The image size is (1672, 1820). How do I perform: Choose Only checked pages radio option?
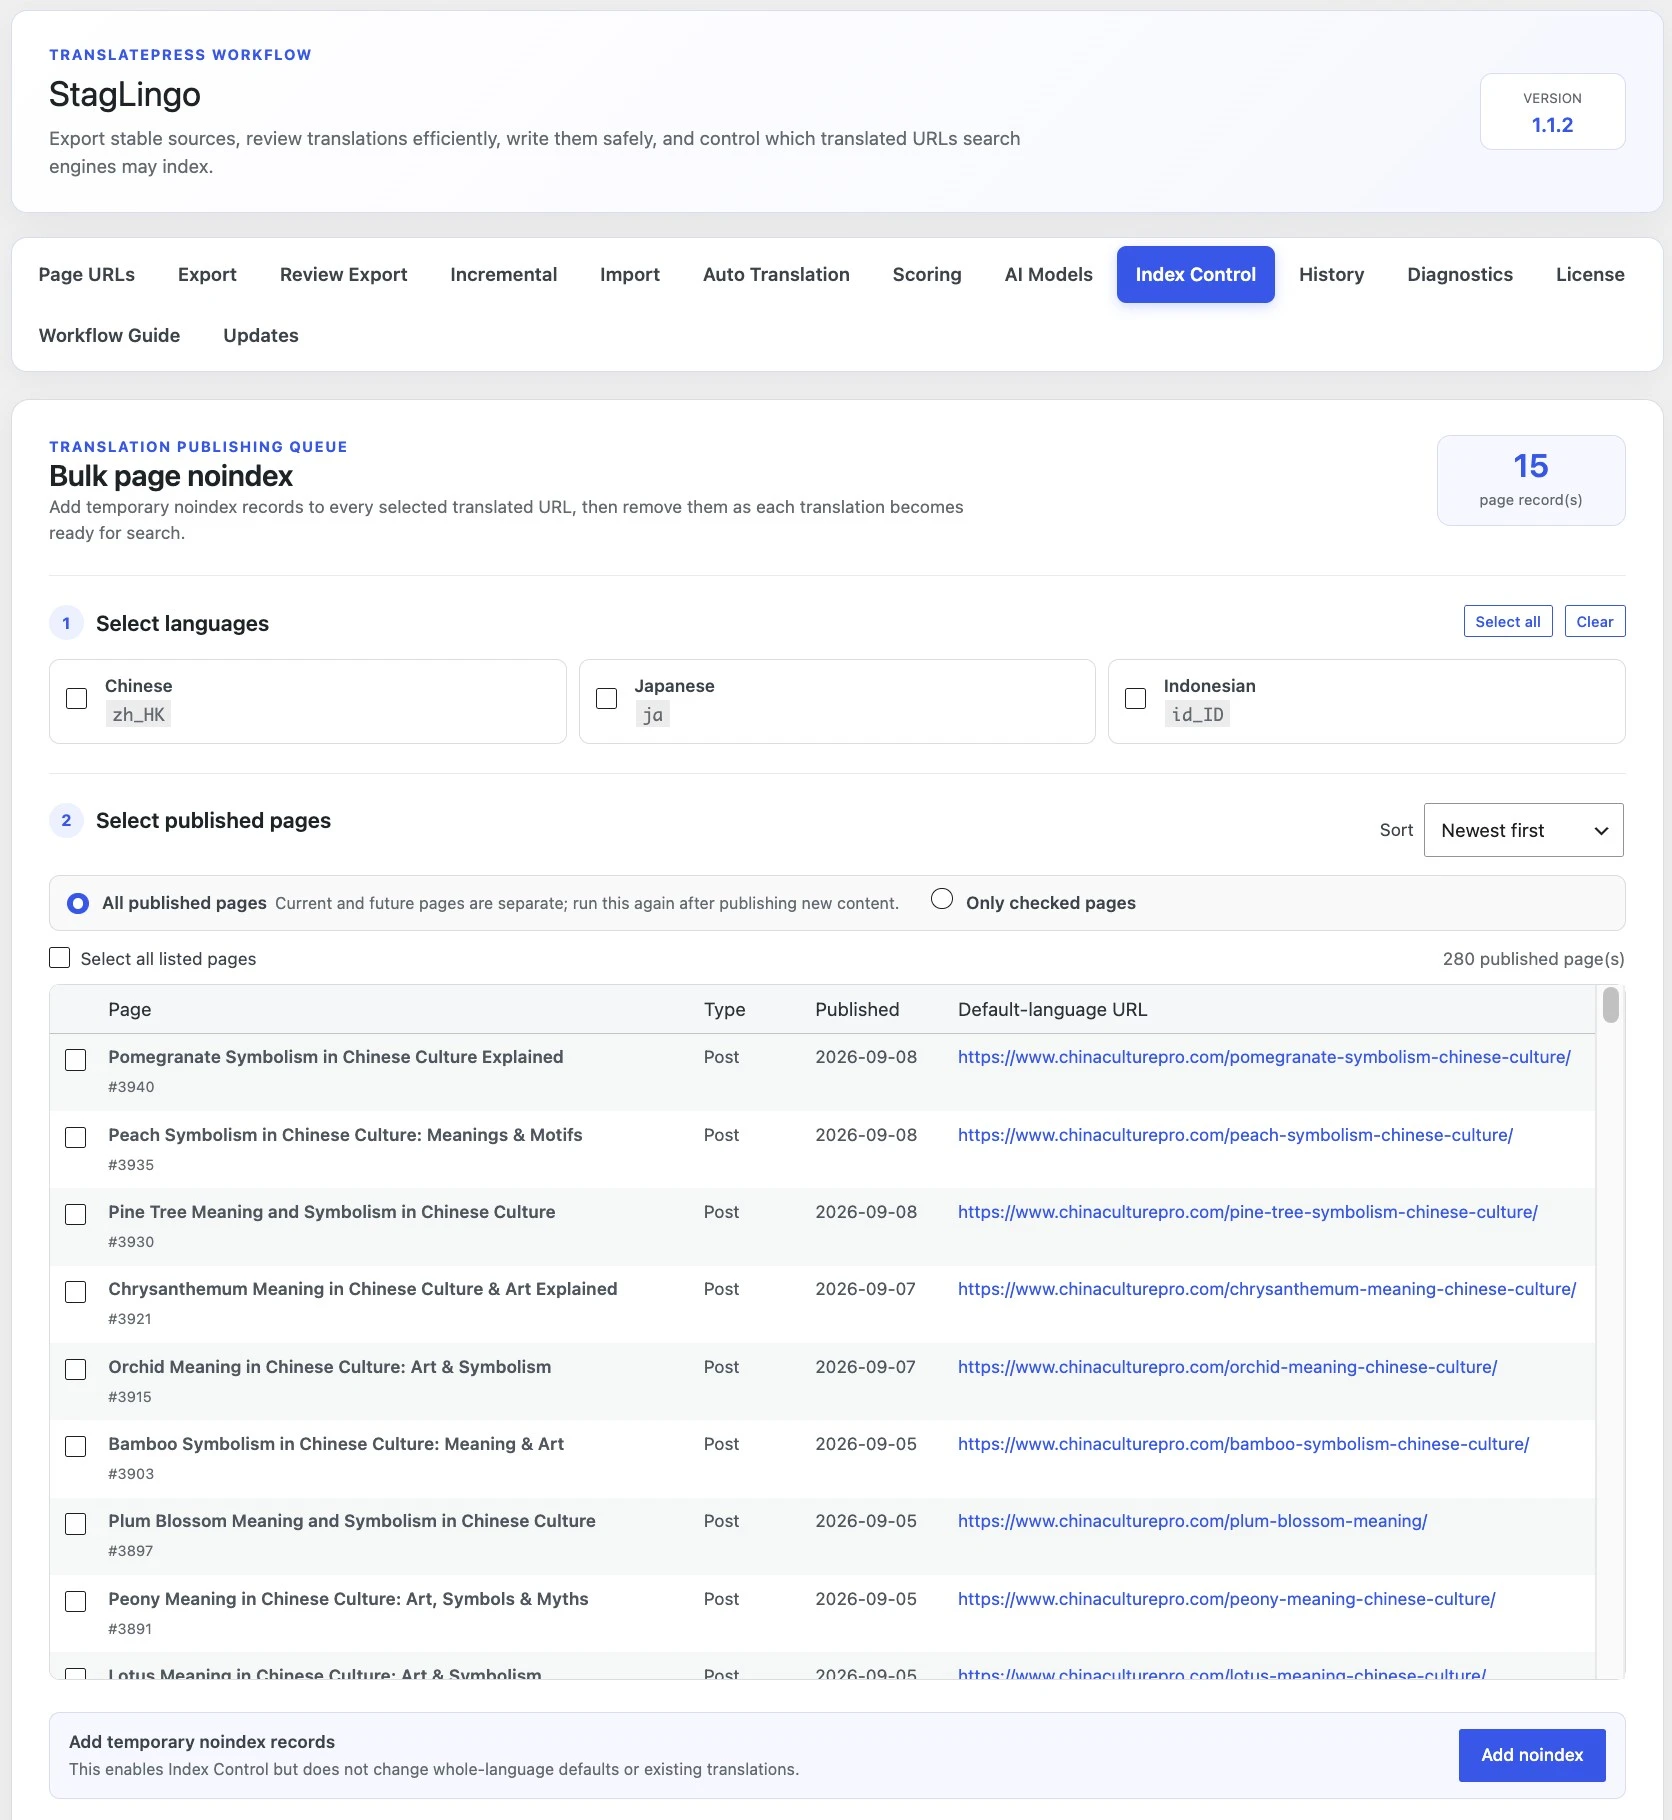click(x=942, y=898)
